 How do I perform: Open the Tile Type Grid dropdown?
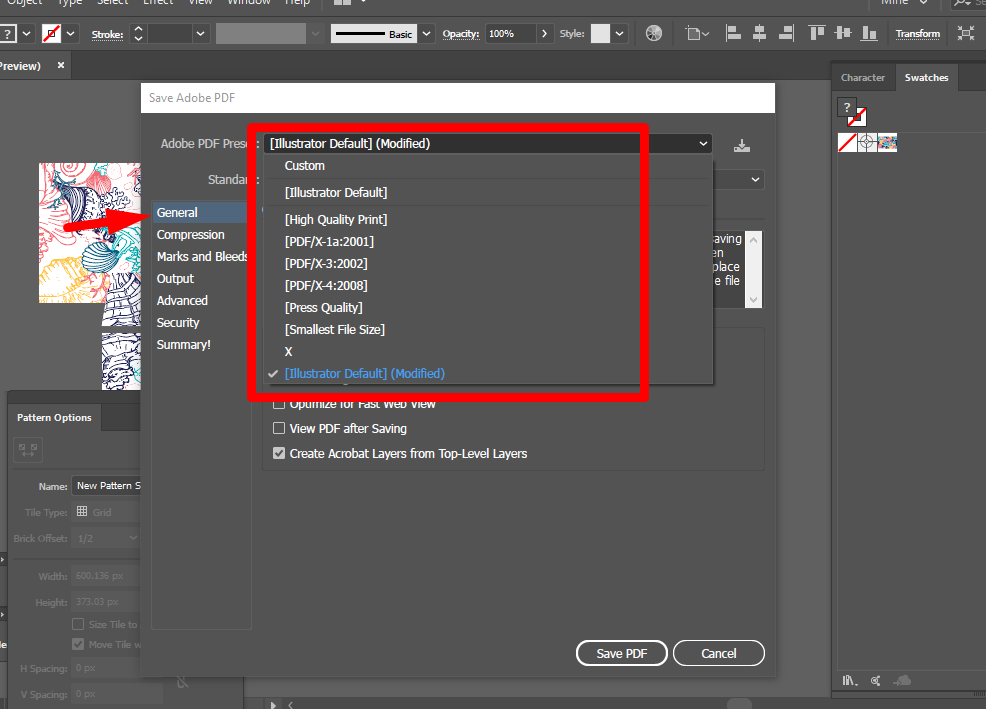[x=106, y=512]
